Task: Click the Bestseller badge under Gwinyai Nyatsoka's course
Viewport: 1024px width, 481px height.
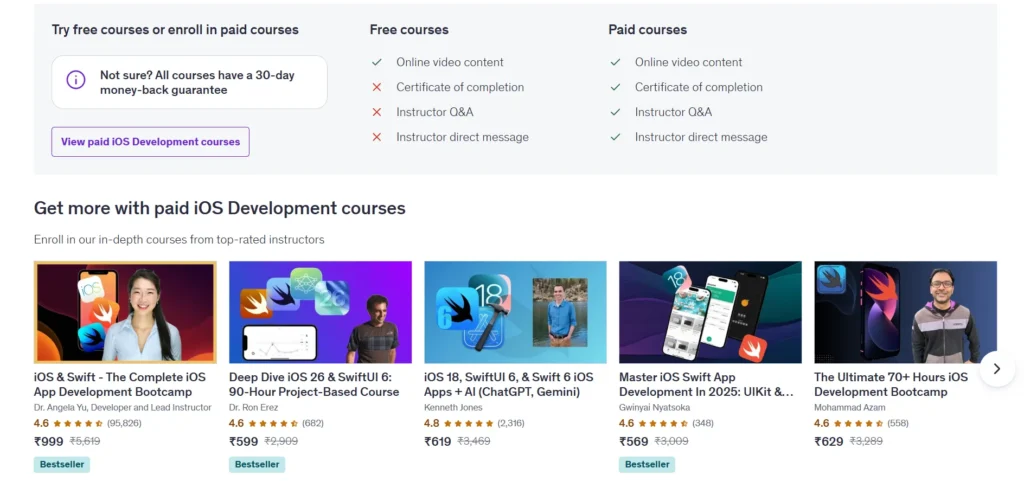Action: (x=647, y=464)
